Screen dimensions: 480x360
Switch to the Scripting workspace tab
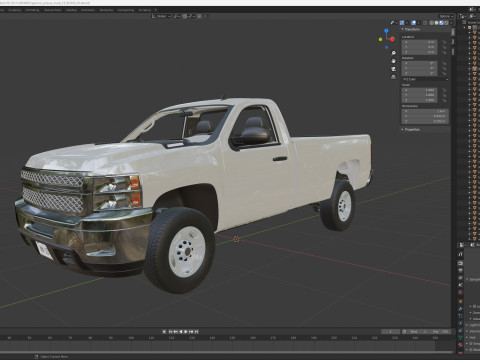coord(144,10)
